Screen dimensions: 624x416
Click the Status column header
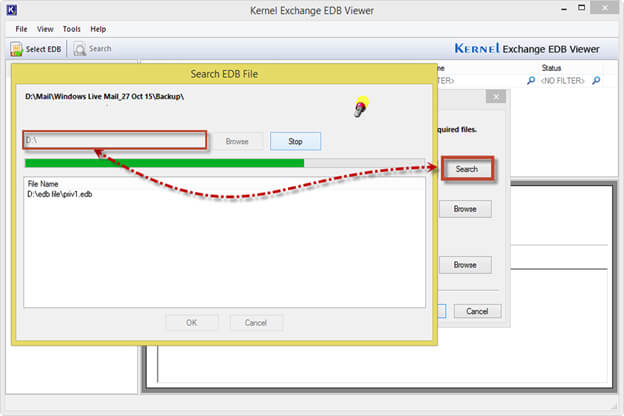tap(551, 68)
